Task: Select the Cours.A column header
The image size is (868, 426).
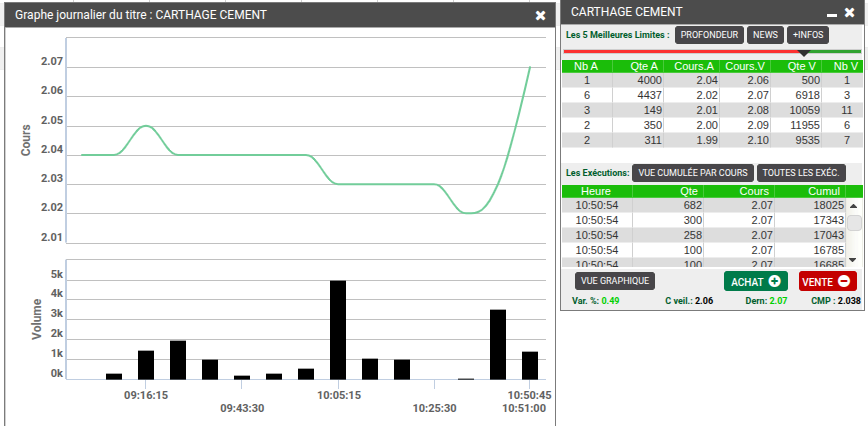Action: [x=692, y=66]
